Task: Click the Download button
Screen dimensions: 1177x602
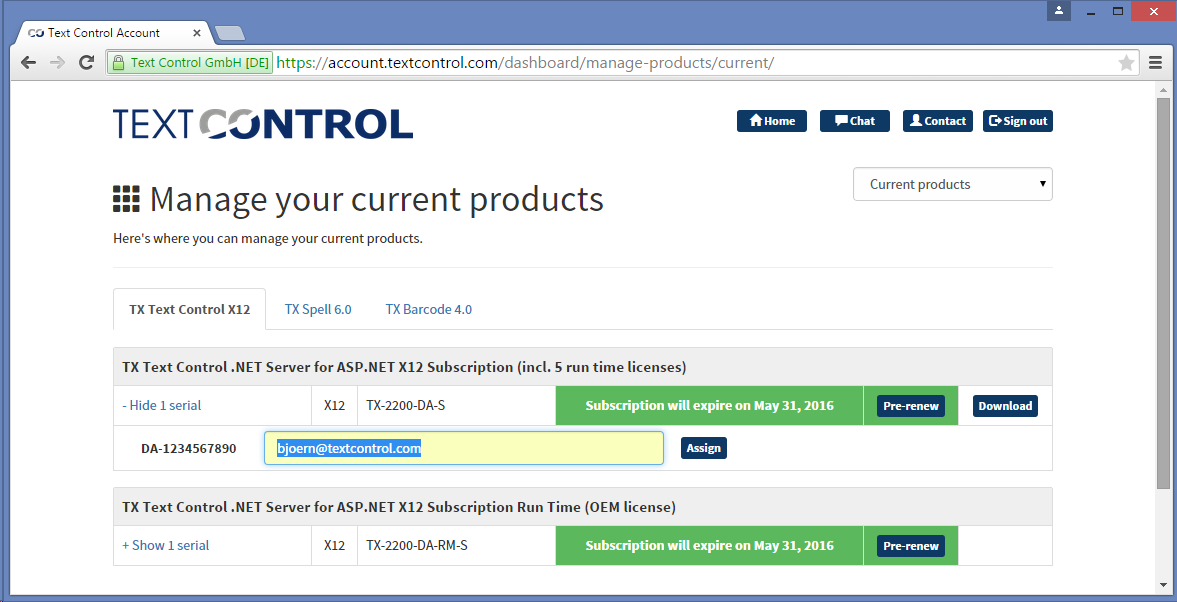Action: click(1005, 406)
